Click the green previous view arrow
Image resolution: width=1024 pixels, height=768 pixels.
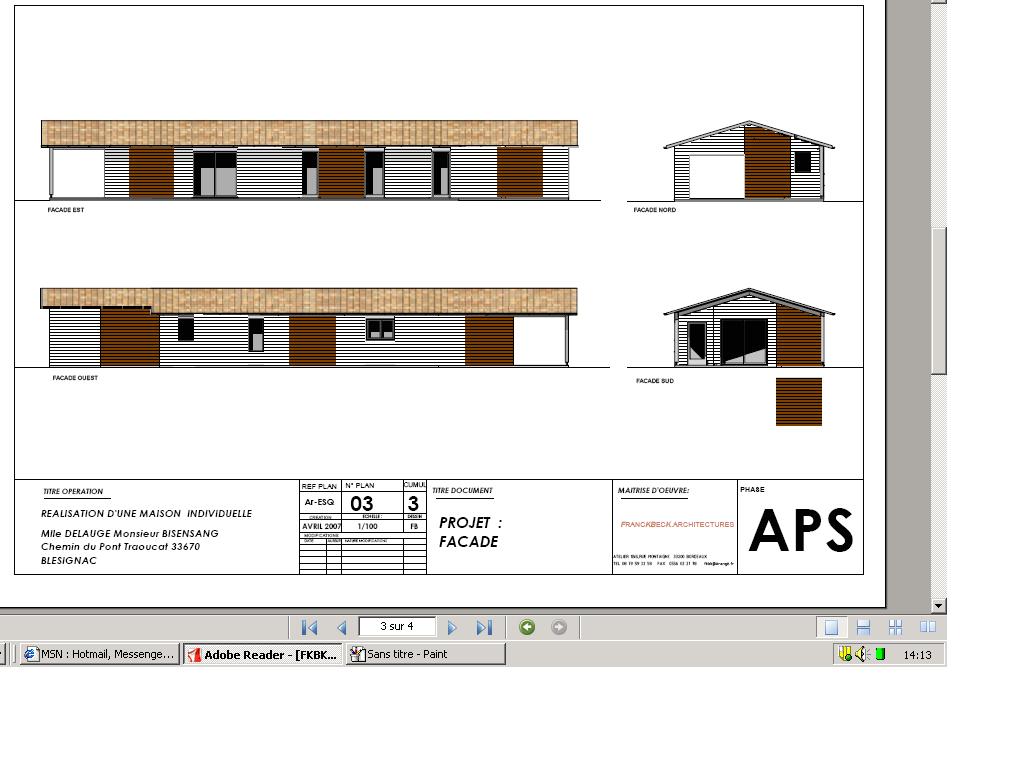(527, 627)
